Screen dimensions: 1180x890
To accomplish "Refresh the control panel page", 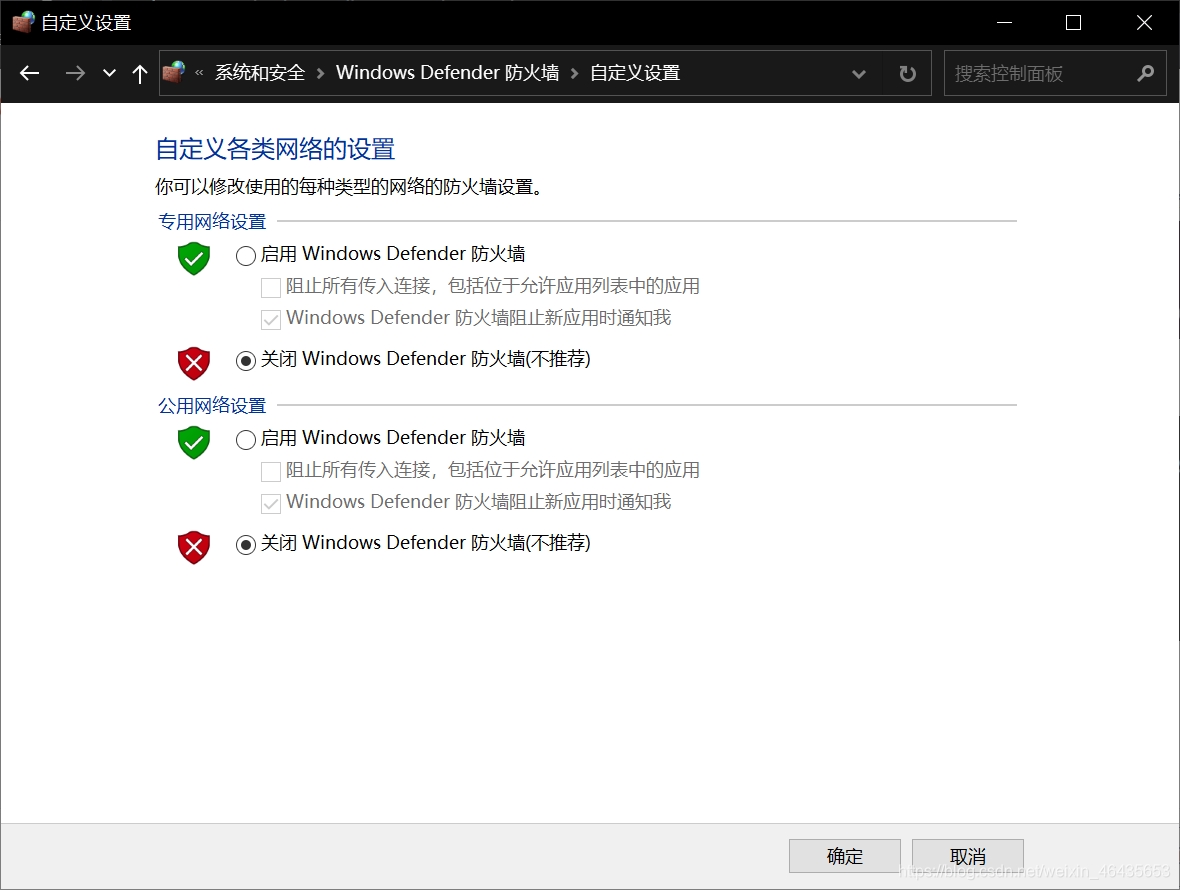I will point(908,74).
